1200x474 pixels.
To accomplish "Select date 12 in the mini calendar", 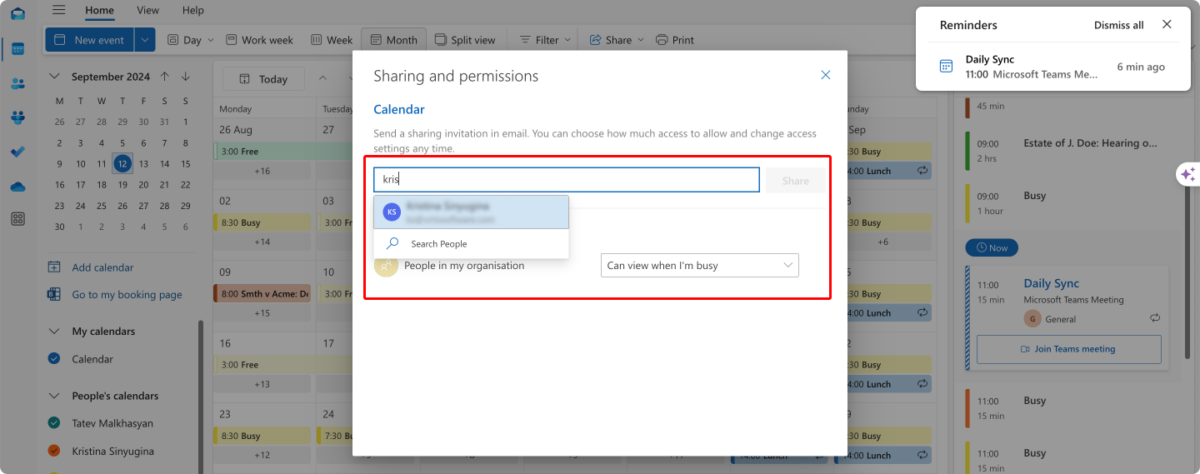I will 122,164.
